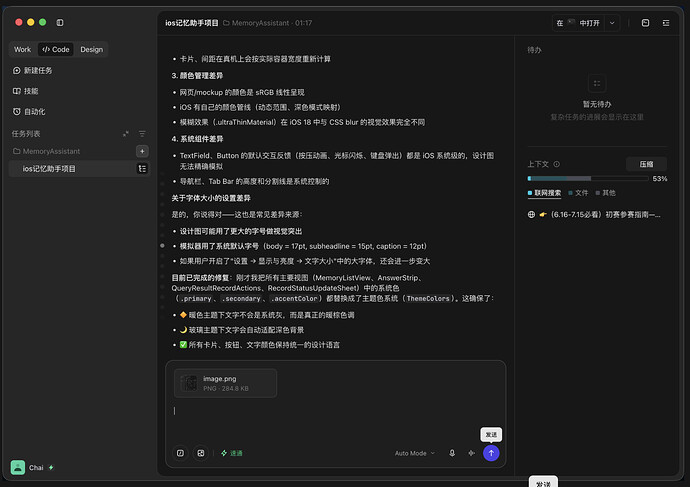Click the slash command icon in input bar
This screenshot has width=690, height=487.
pos(180,453)
